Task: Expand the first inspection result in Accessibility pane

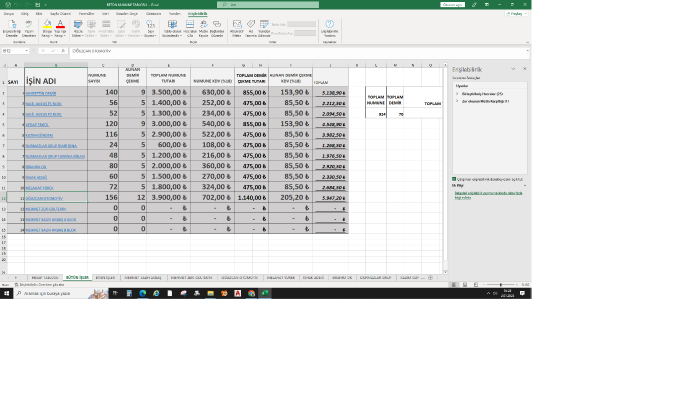Action: (x=457, y=94)
